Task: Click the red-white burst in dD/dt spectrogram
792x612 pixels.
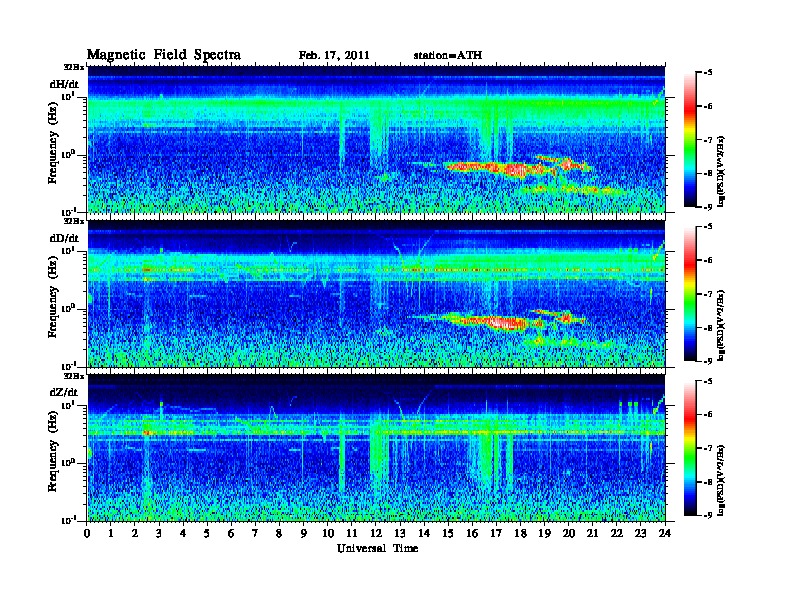Action: (x=507, y=322)
